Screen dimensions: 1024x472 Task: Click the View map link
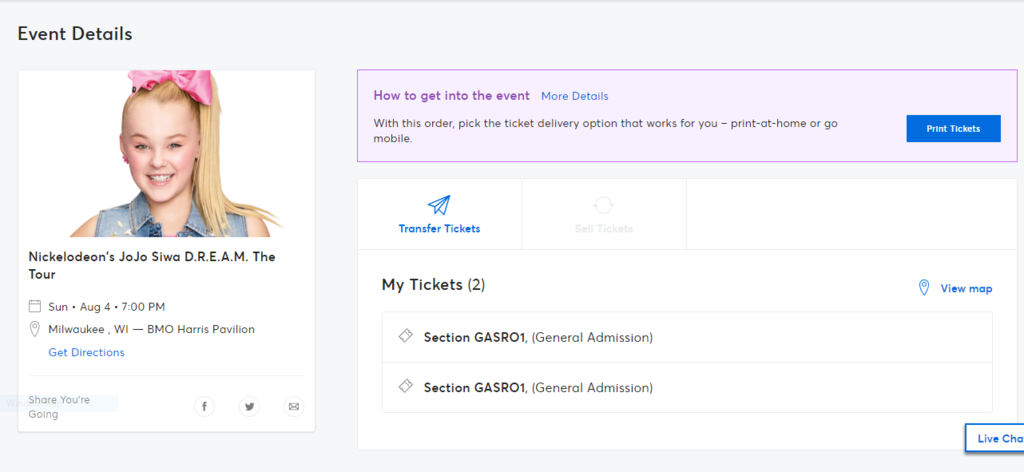tap(966, 288)
